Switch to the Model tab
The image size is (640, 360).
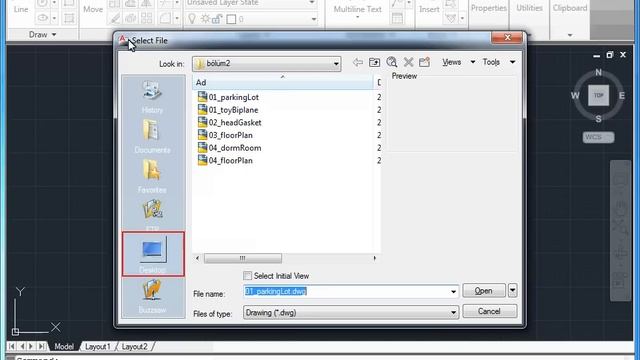click(x=64, y=347)
